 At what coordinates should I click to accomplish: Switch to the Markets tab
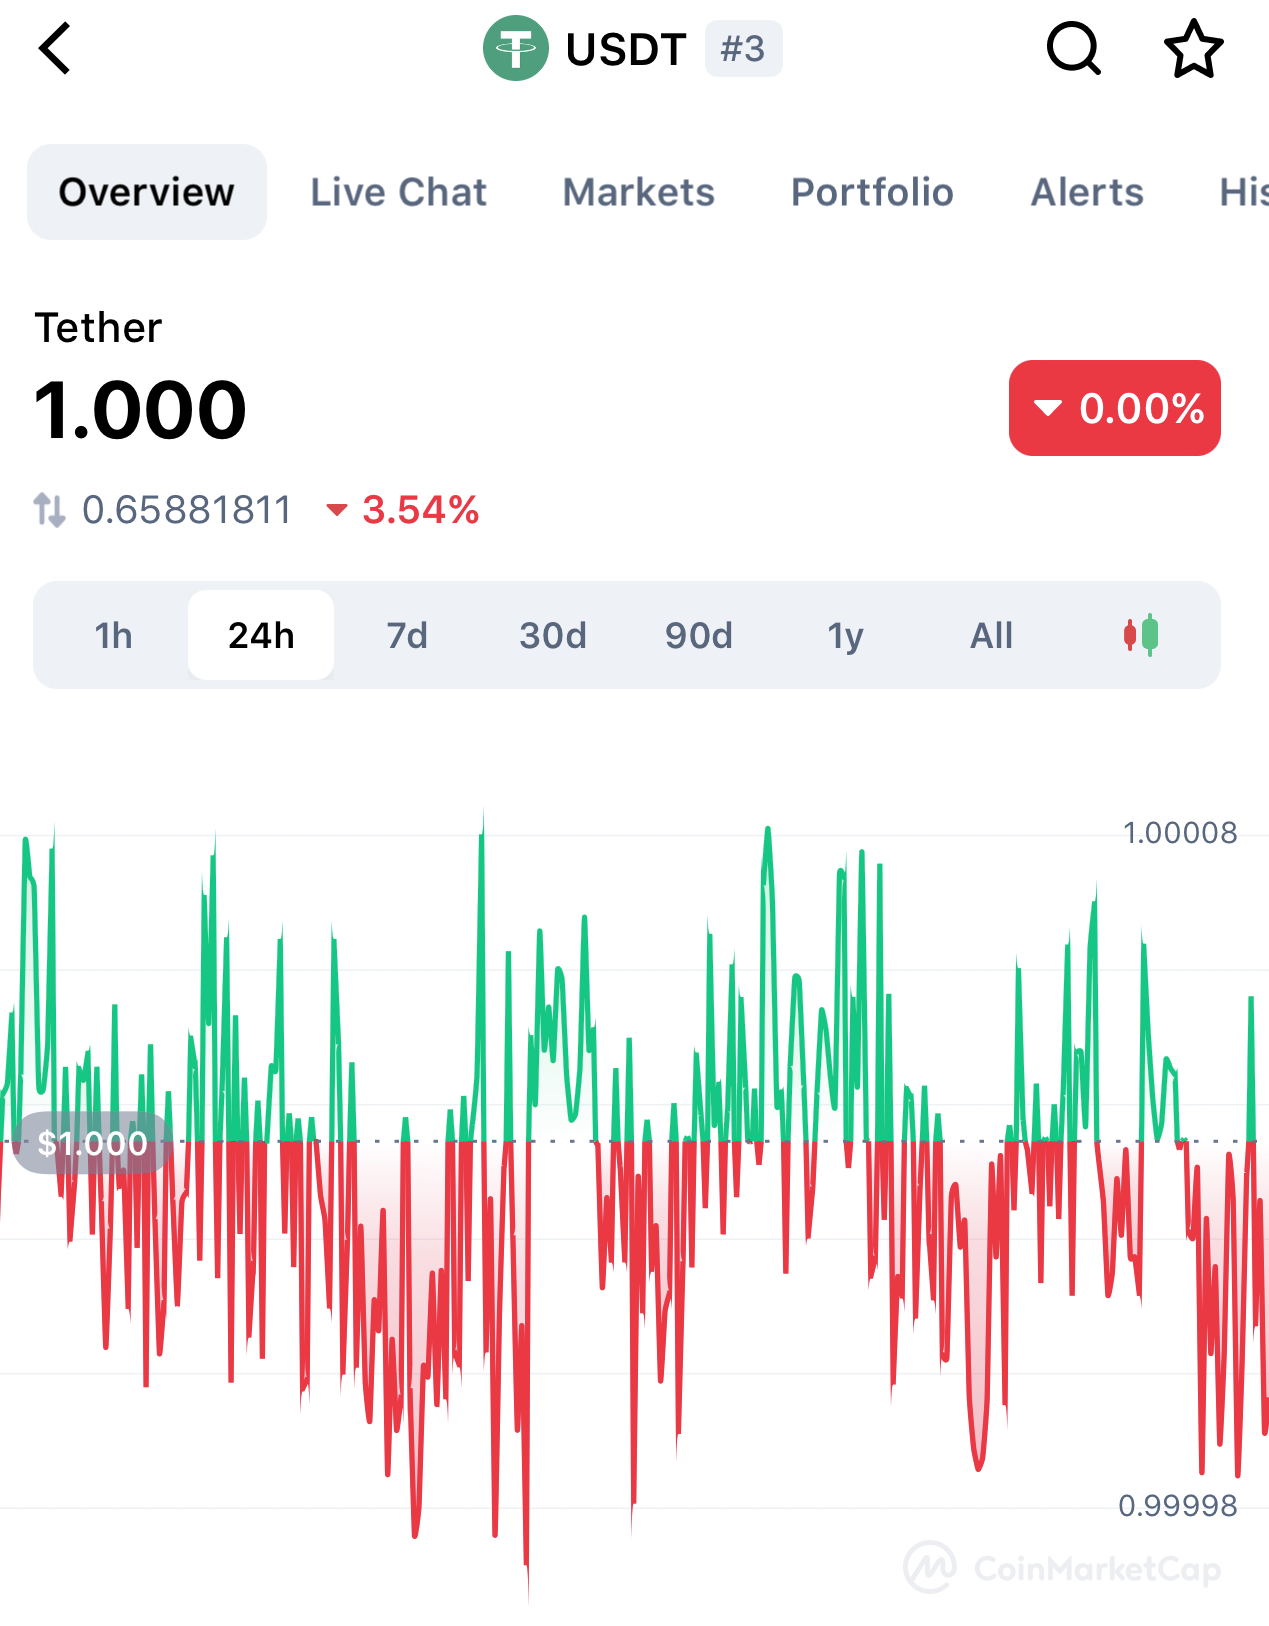pyautogui.click(x=639, y=192)
